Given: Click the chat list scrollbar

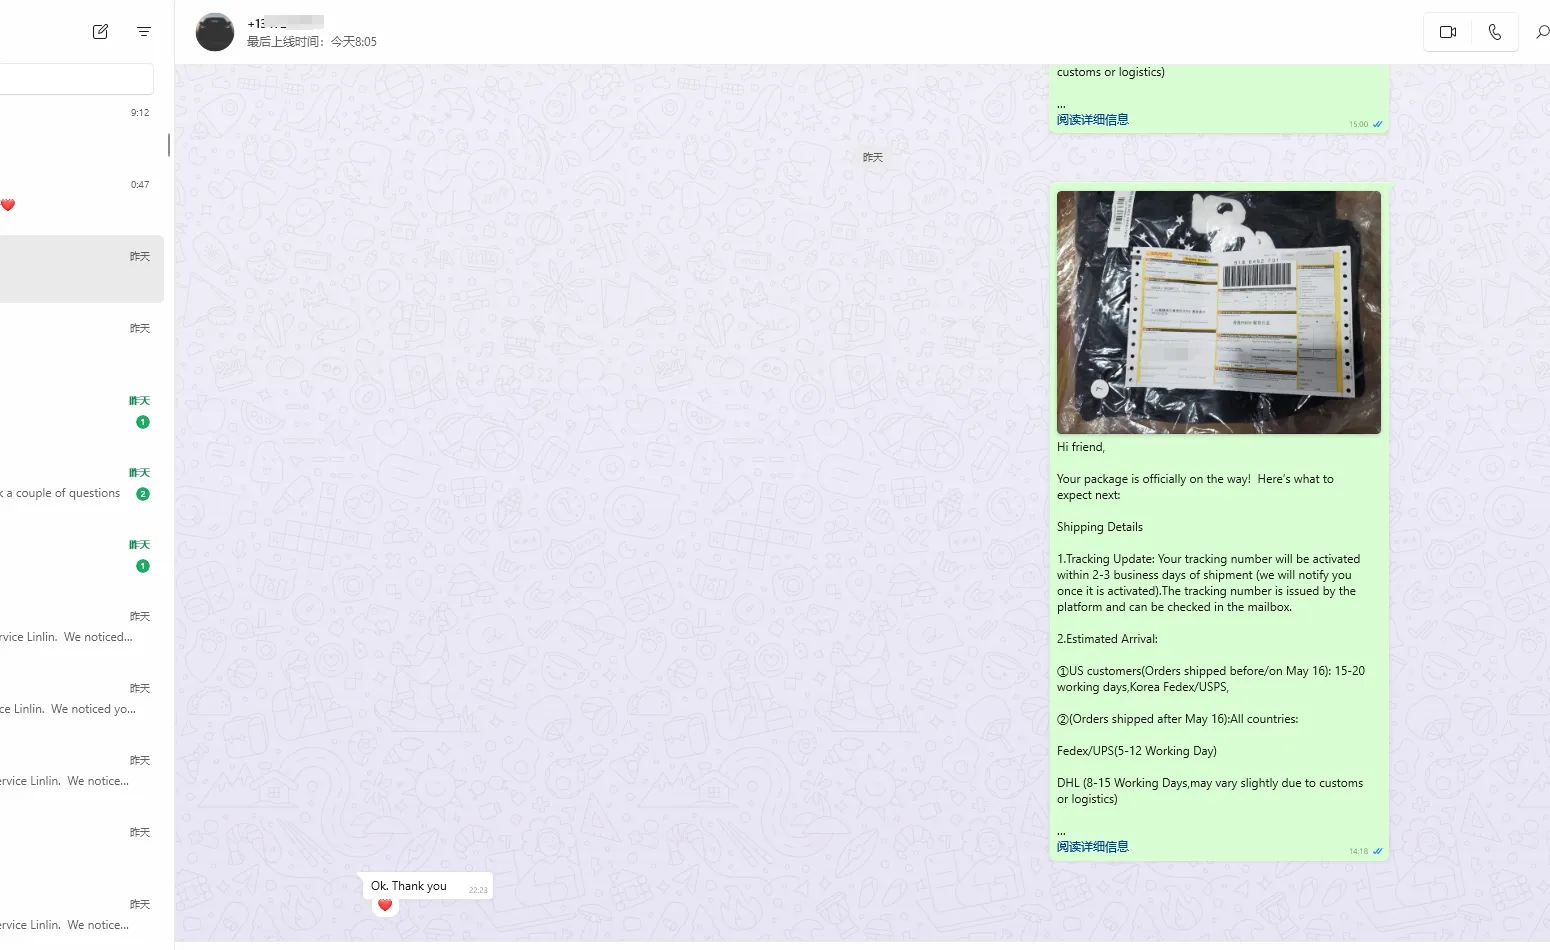Looking at the screenshot, I should [168, 145].
